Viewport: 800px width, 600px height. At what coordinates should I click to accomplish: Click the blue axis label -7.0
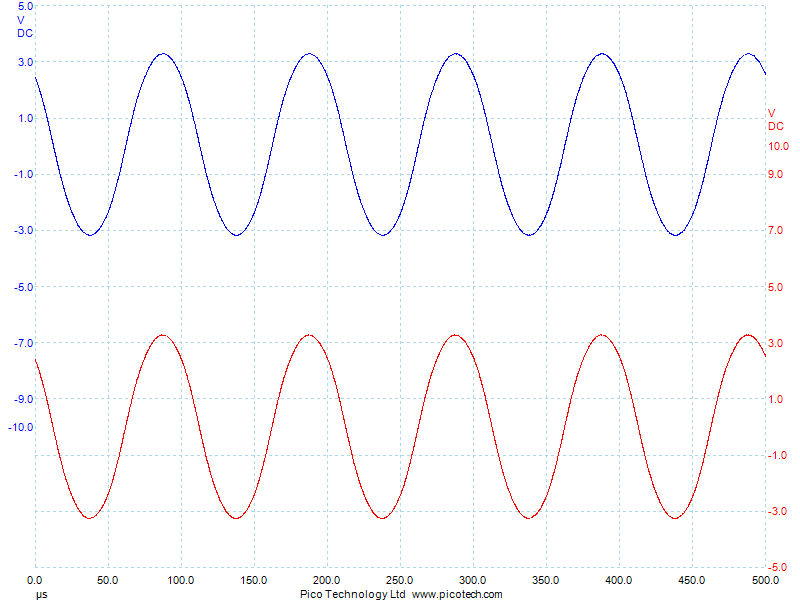23,343
